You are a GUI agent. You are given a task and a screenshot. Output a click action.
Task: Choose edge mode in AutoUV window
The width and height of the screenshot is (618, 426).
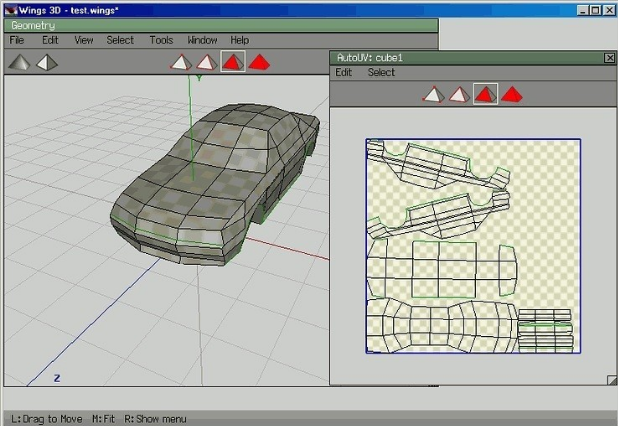pos(459,95)
